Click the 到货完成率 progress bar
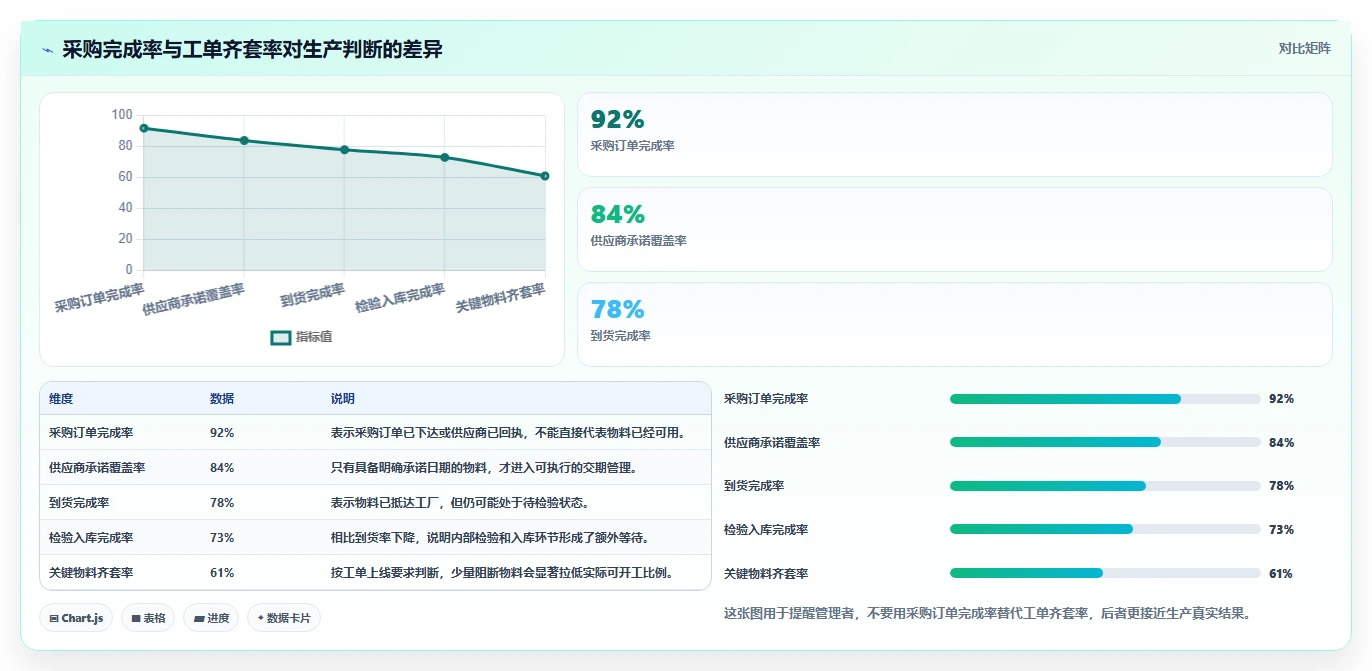This screenshot has height=671, width=1372. (x=1105, y=486)
